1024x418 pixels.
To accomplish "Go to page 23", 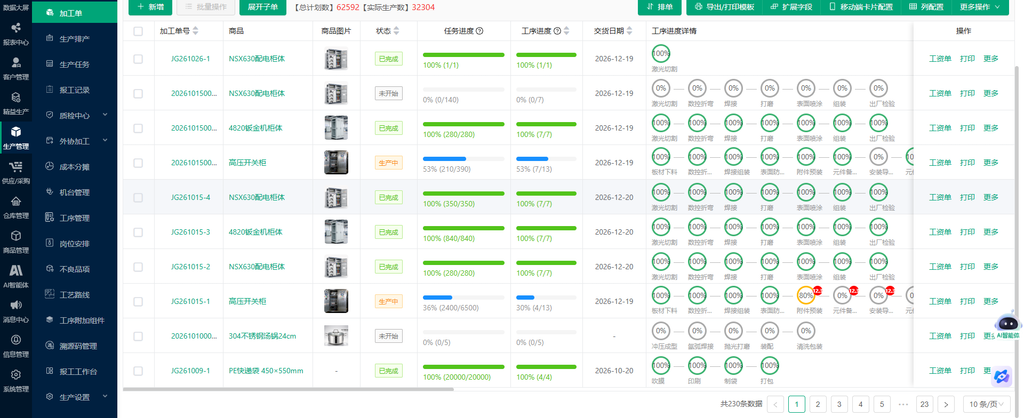I will click(x=923, y=404).
